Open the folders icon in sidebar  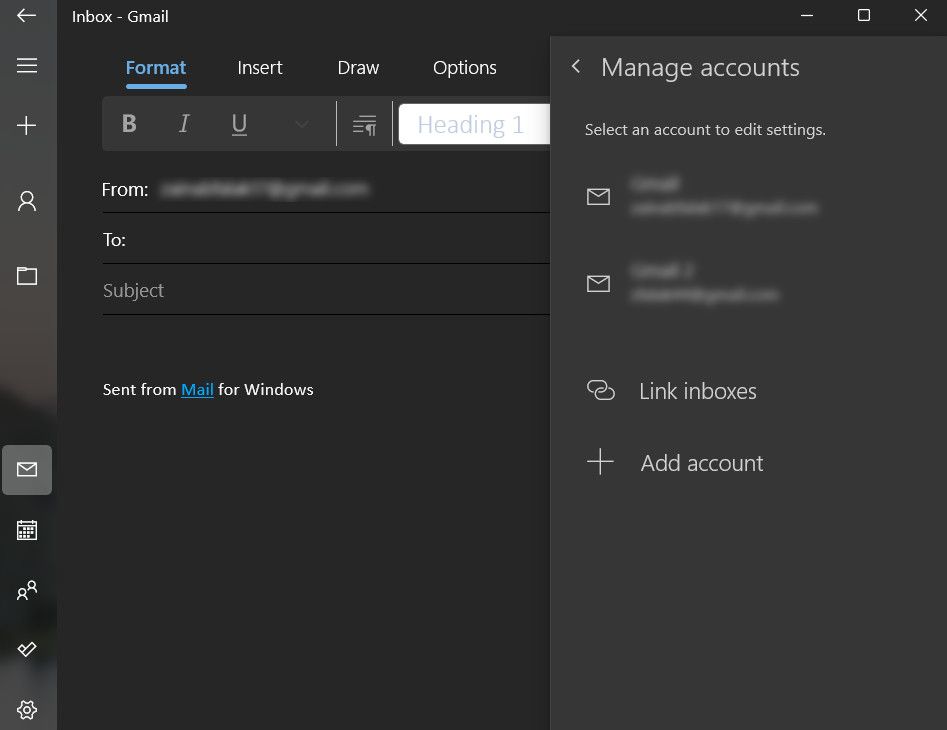pos(27,276)
